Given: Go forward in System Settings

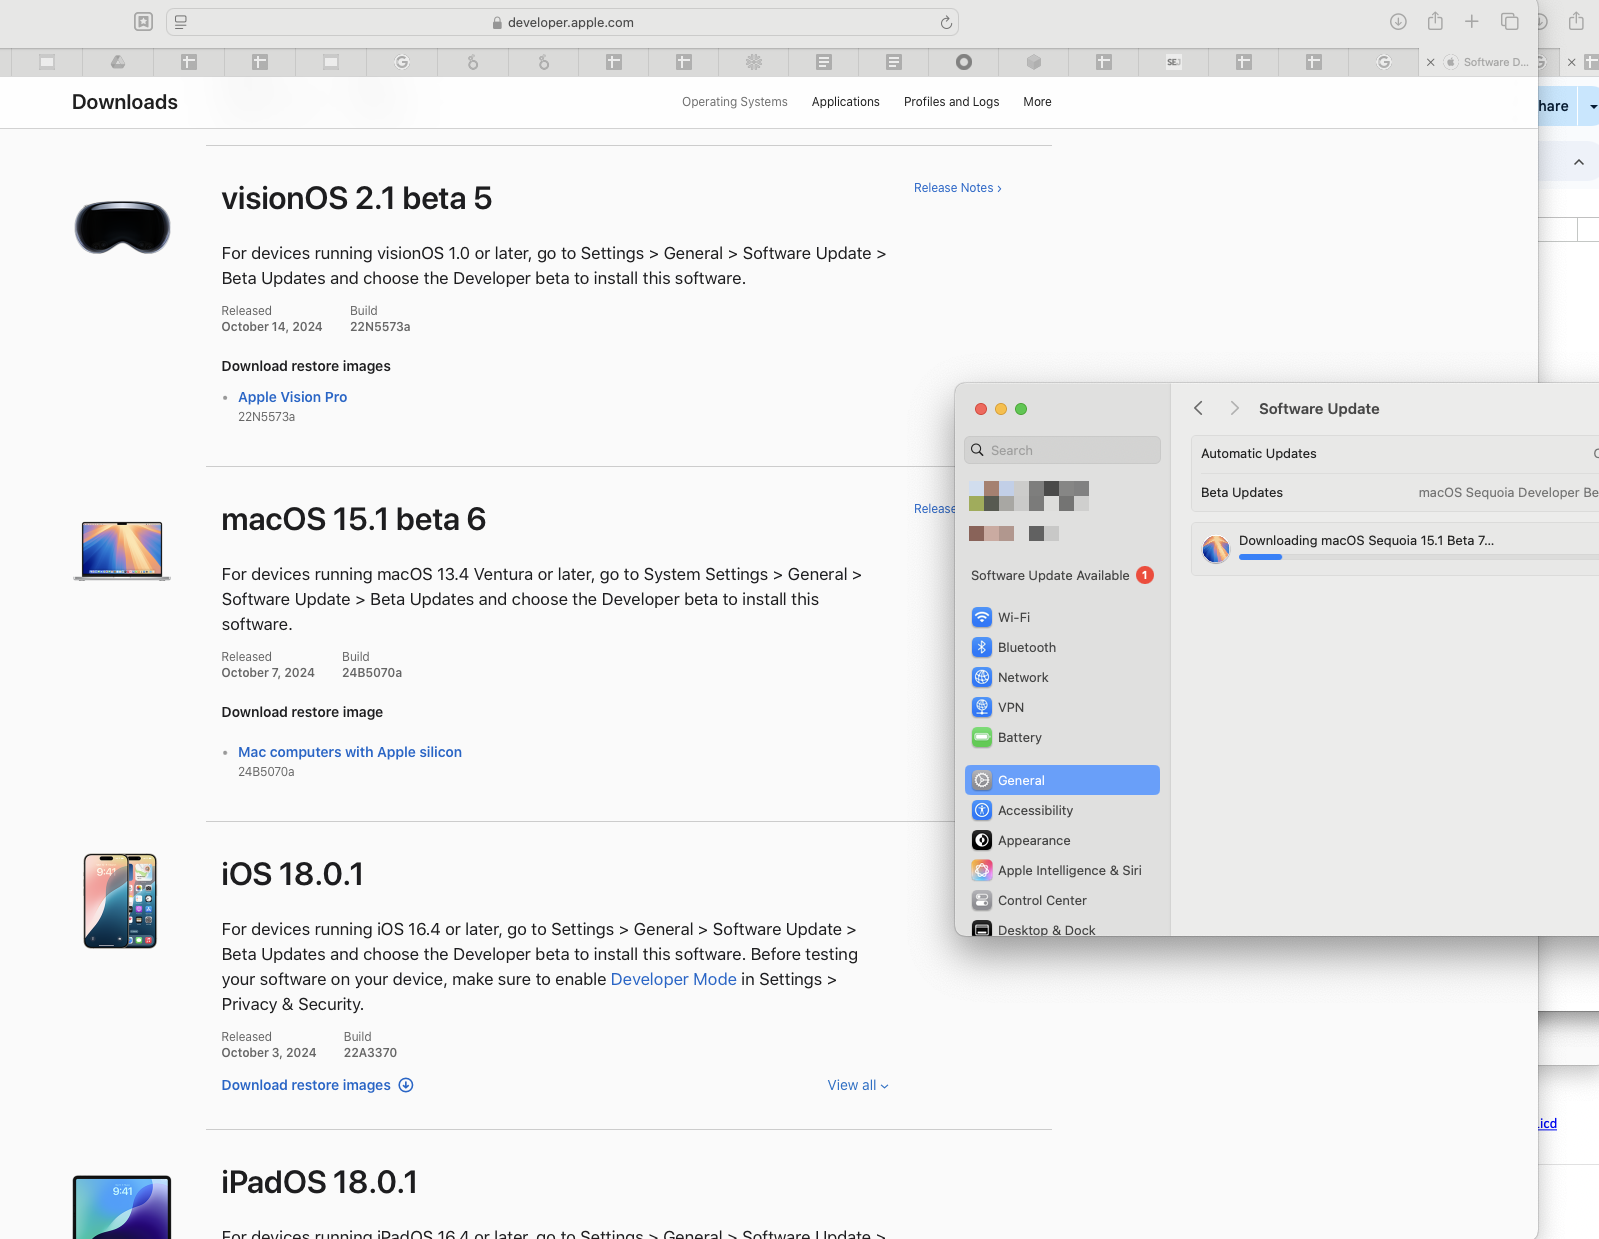Looking at the screenshot, I should pyautogui.click(x=1234, y=408).
